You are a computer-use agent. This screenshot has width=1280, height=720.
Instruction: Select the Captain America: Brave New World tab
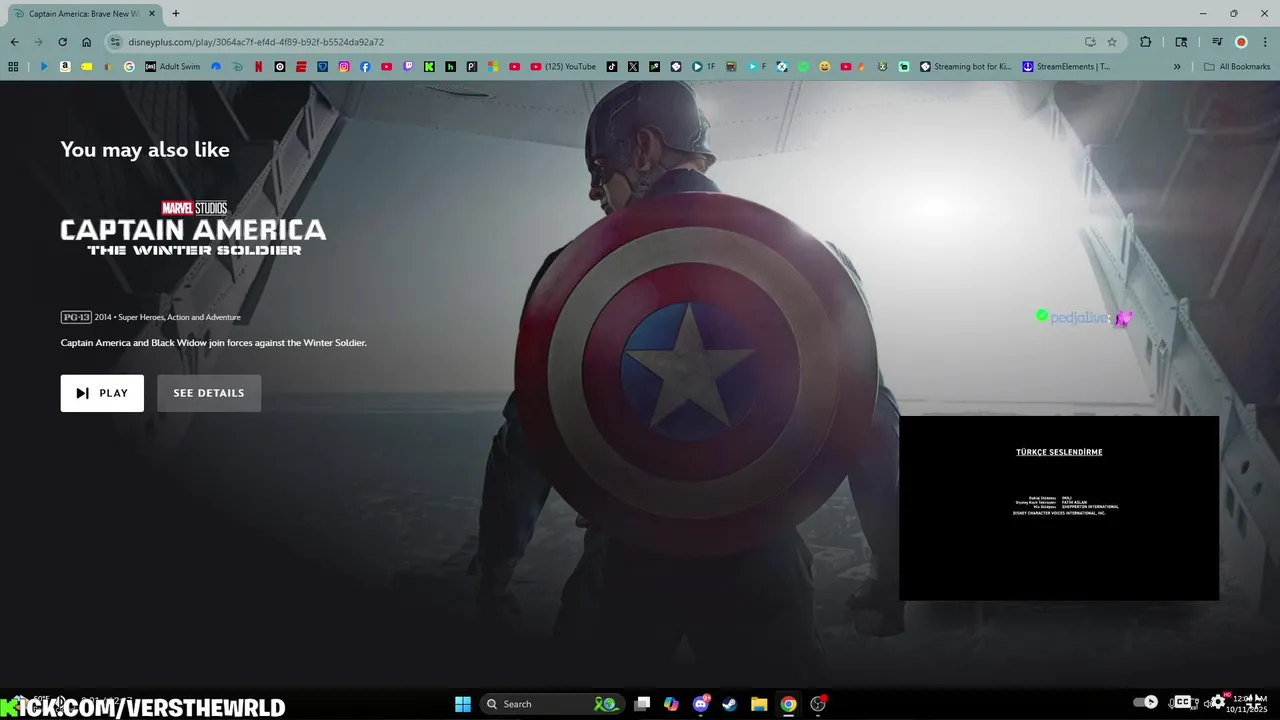(84, 14)
